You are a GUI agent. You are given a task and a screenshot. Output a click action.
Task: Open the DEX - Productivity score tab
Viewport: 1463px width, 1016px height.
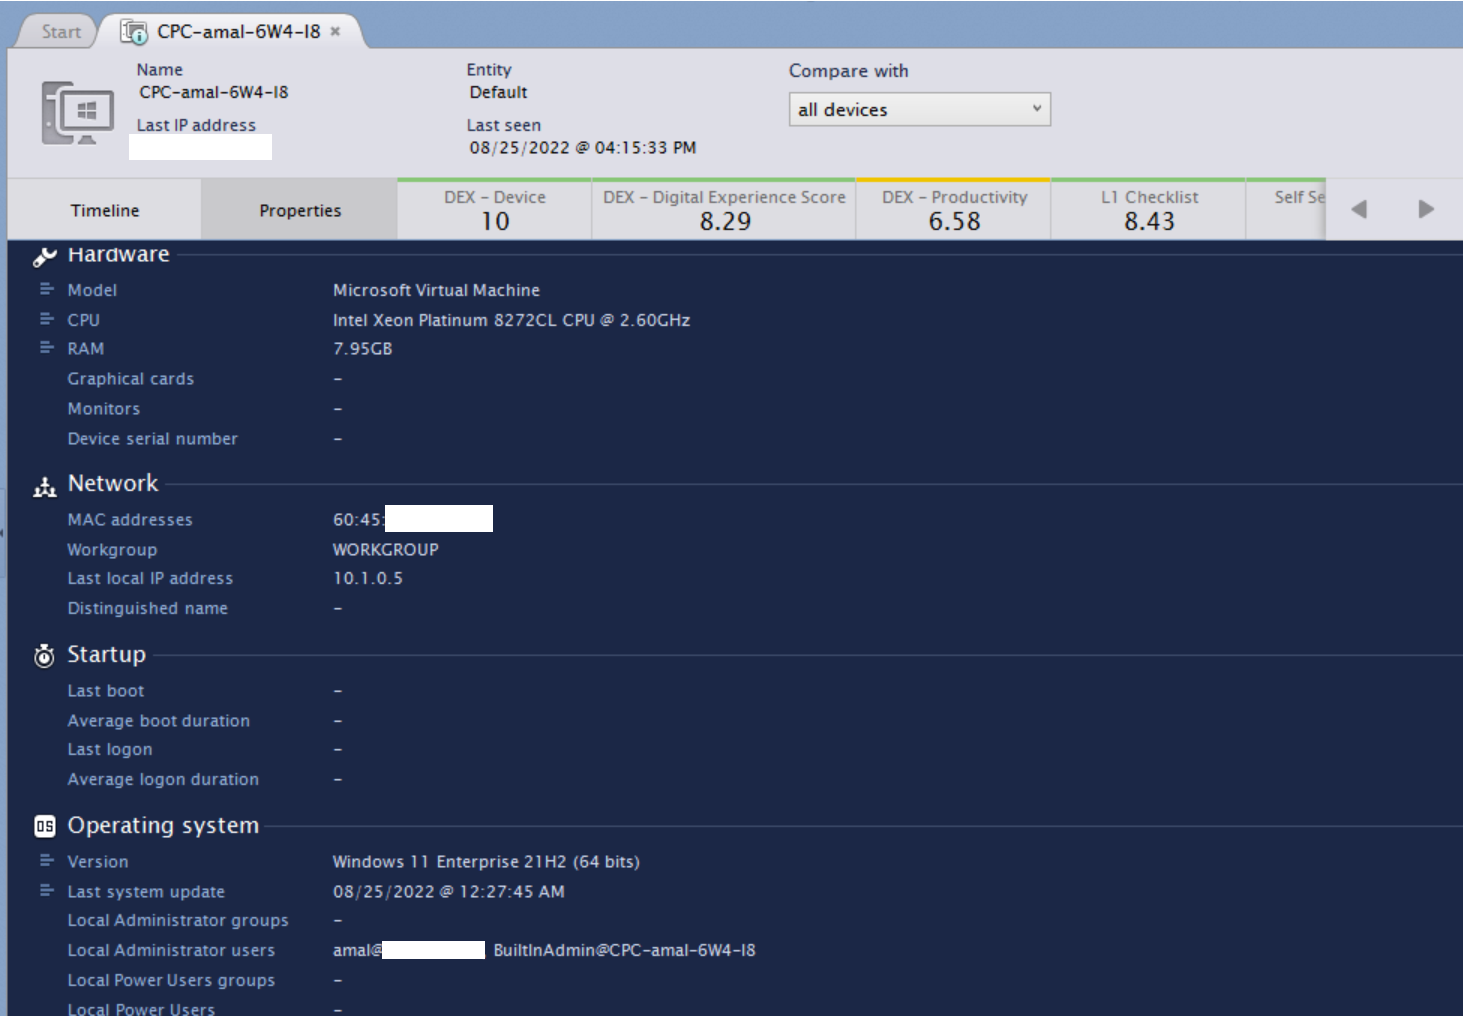pos(954,210)
